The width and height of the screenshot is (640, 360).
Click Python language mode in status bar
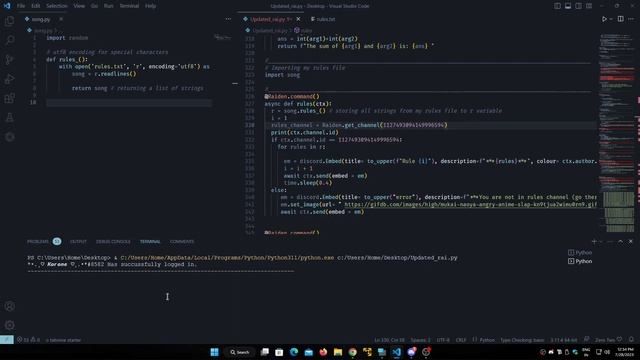tap(487, 340)
